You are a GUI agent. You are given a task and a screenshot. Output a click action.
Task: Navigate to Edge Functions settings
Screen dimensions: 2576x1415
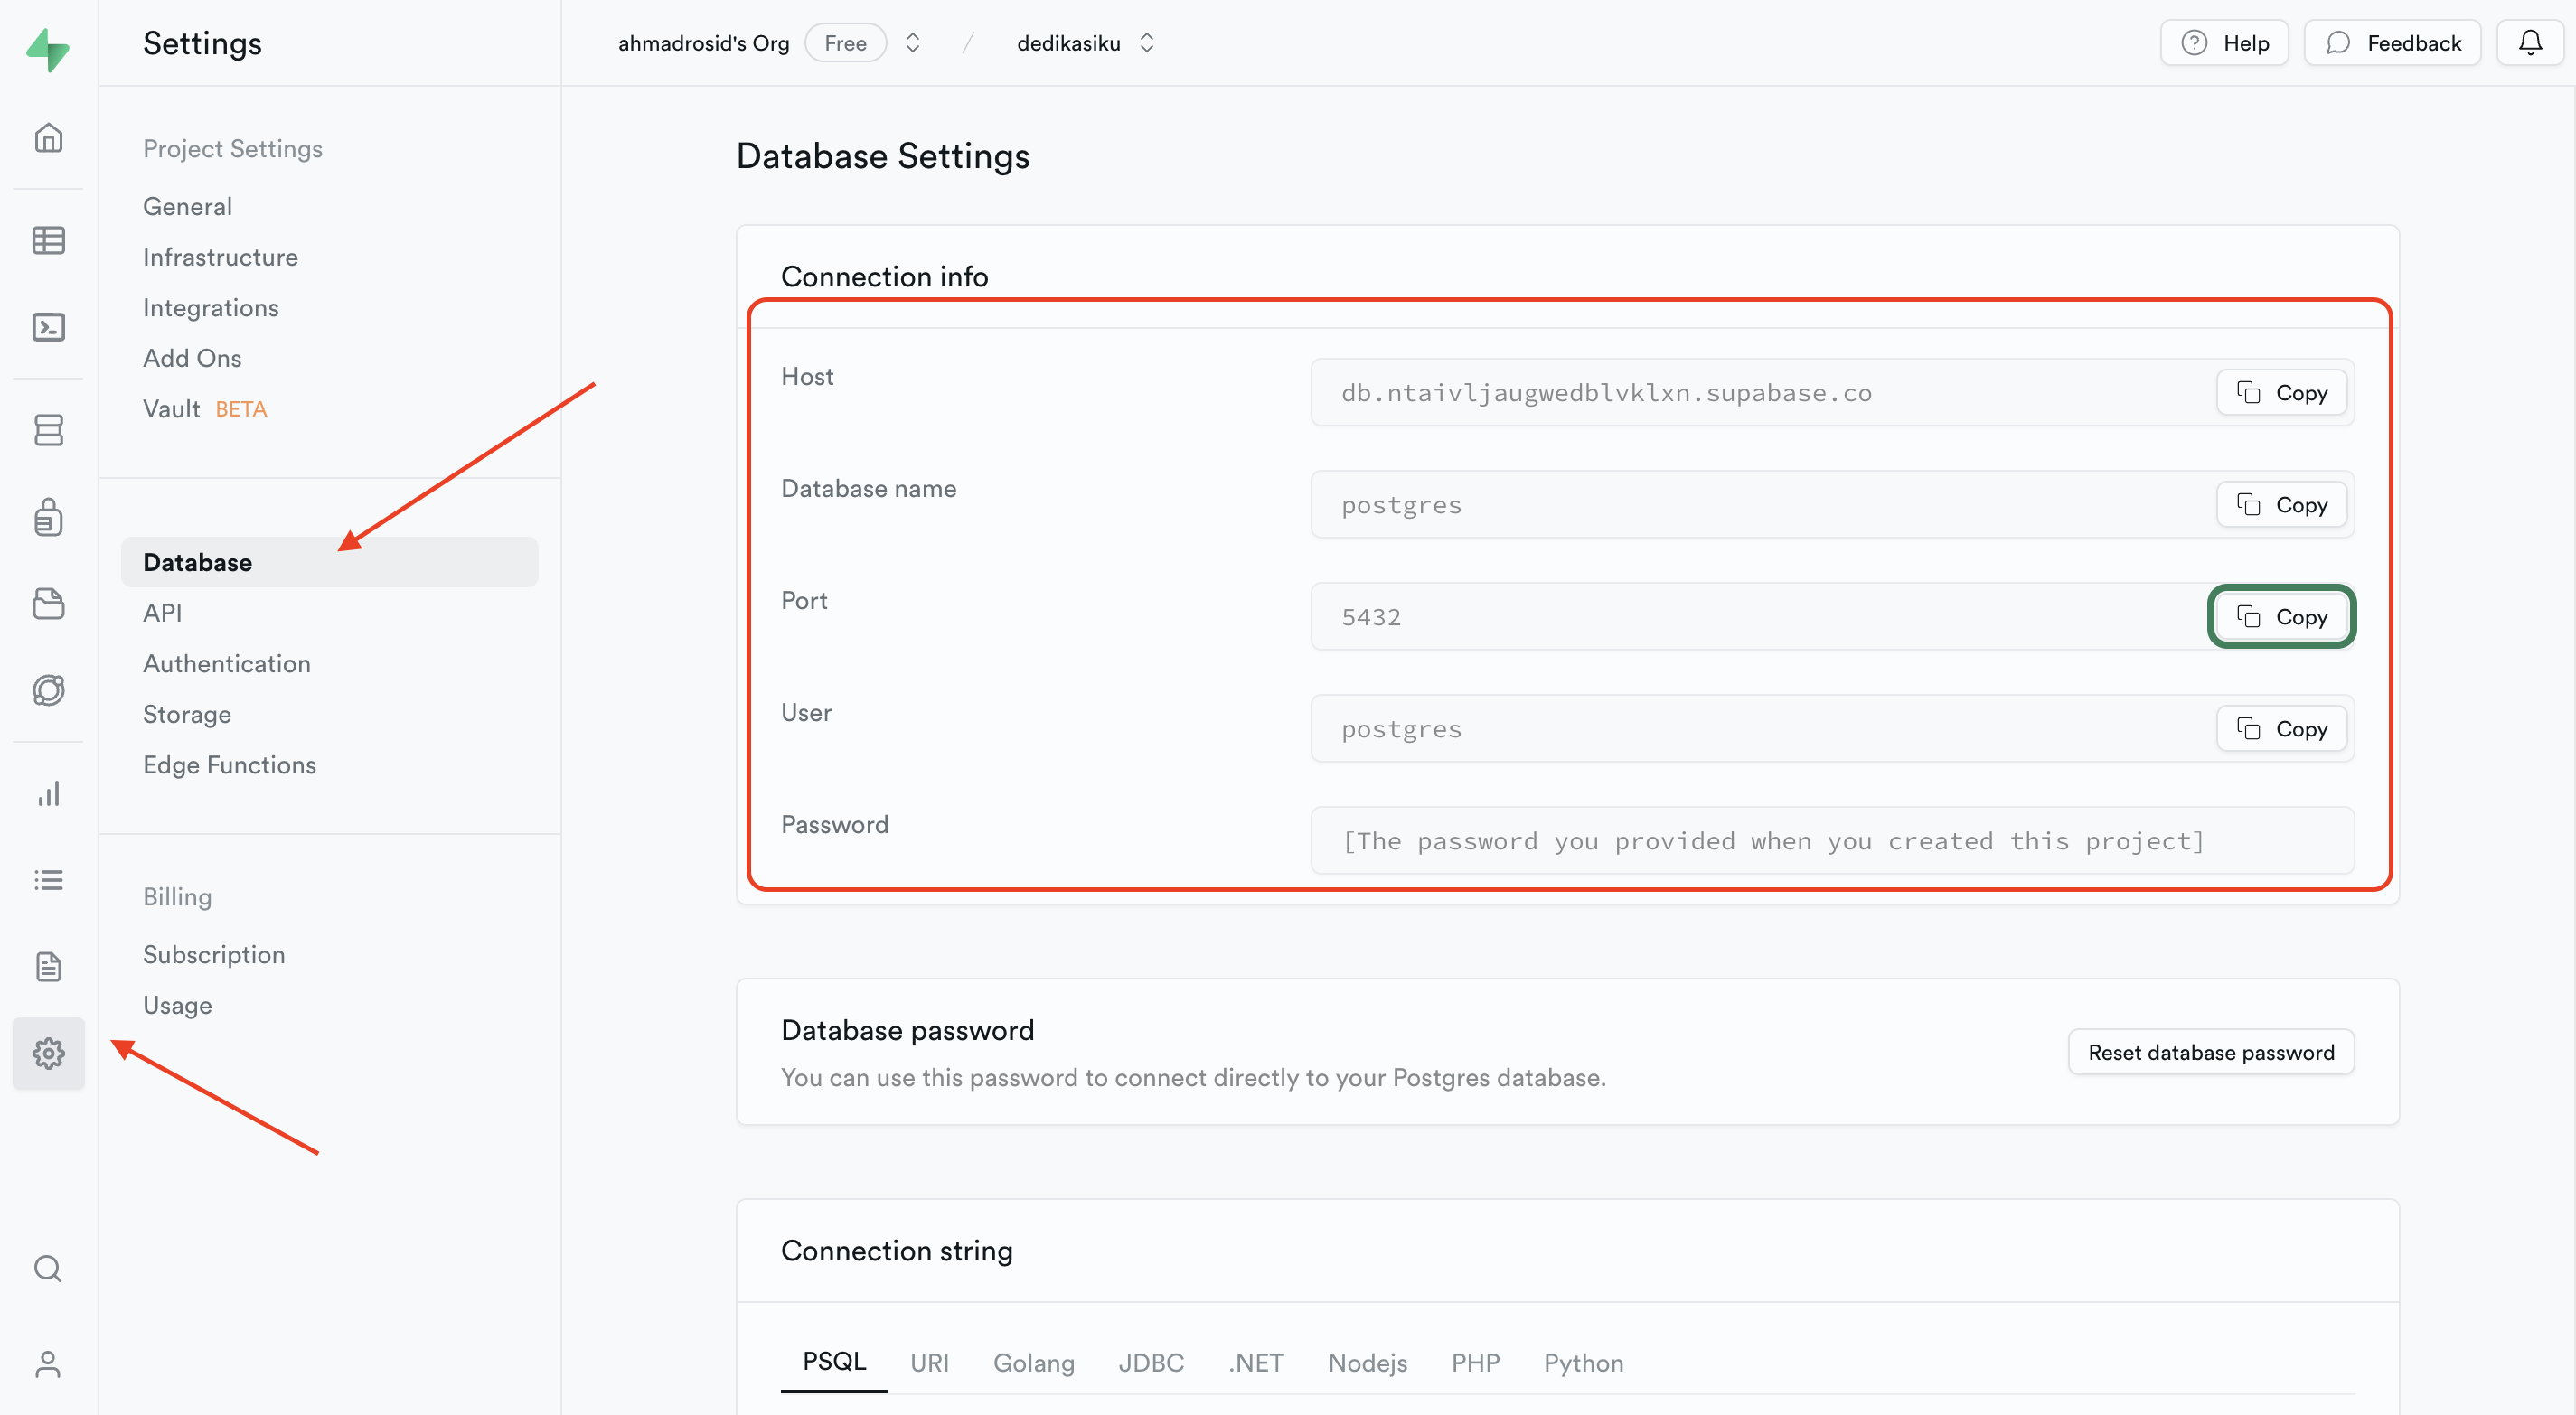[x=230, y=764]
